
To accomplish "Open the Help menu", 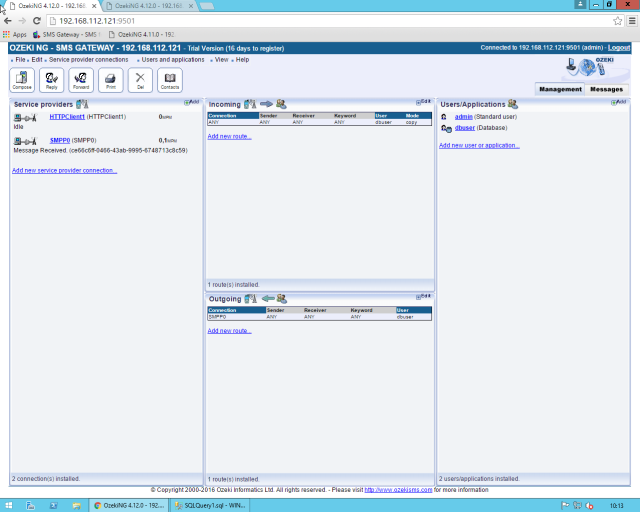I will tap(242, 60).
